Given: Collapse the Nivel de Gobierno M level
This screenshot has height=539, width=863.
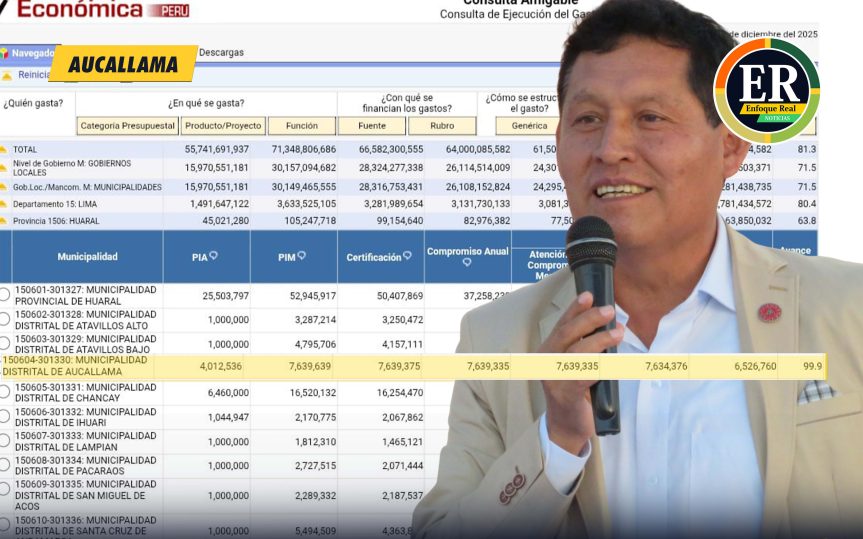Looking at the screenshot, I should (x=4, y=167).
